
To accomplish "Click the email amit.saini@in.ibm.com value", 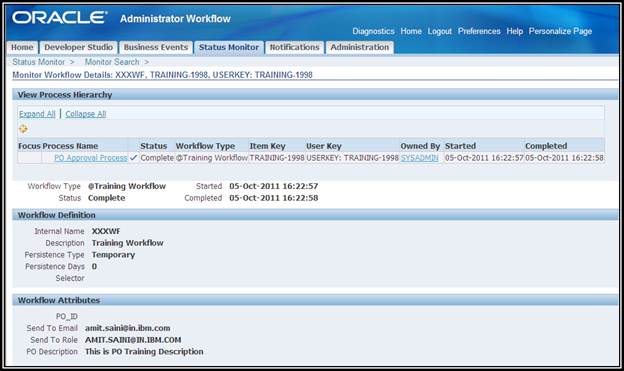I will click(127, 328).
